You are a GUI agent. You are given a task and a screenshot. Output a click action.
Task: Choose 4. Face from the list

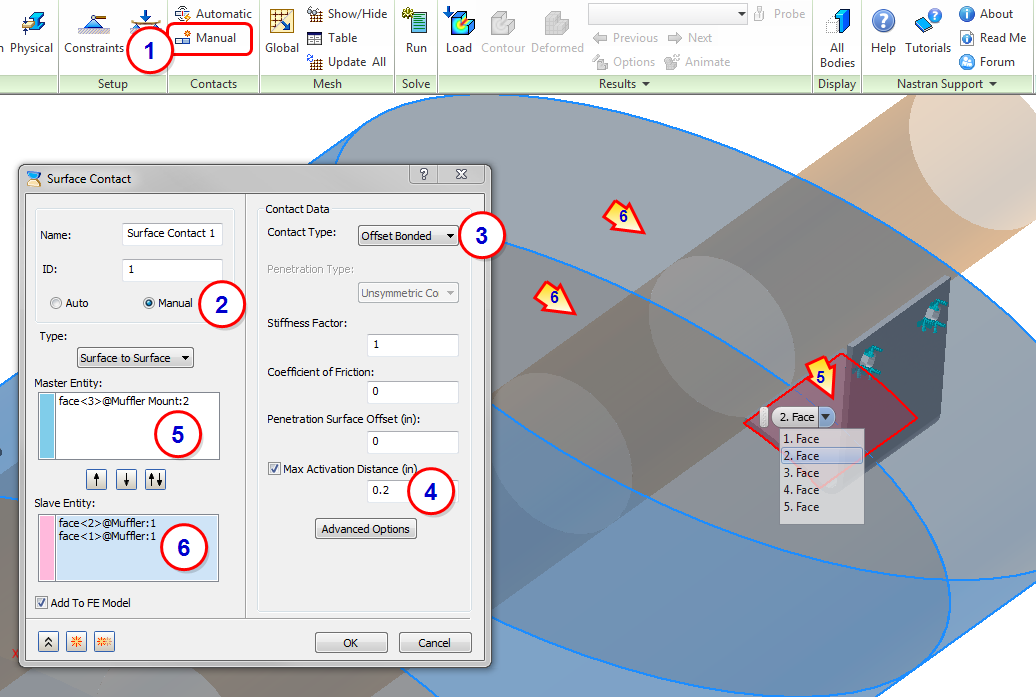pos(821,490)
